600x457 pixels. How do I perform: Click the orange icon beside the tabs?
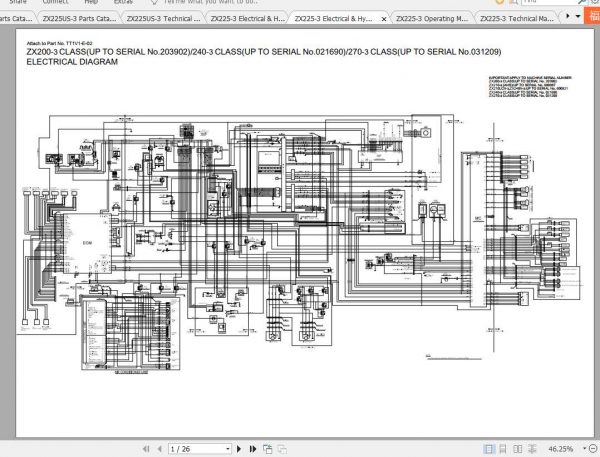[x=593, y=16]
